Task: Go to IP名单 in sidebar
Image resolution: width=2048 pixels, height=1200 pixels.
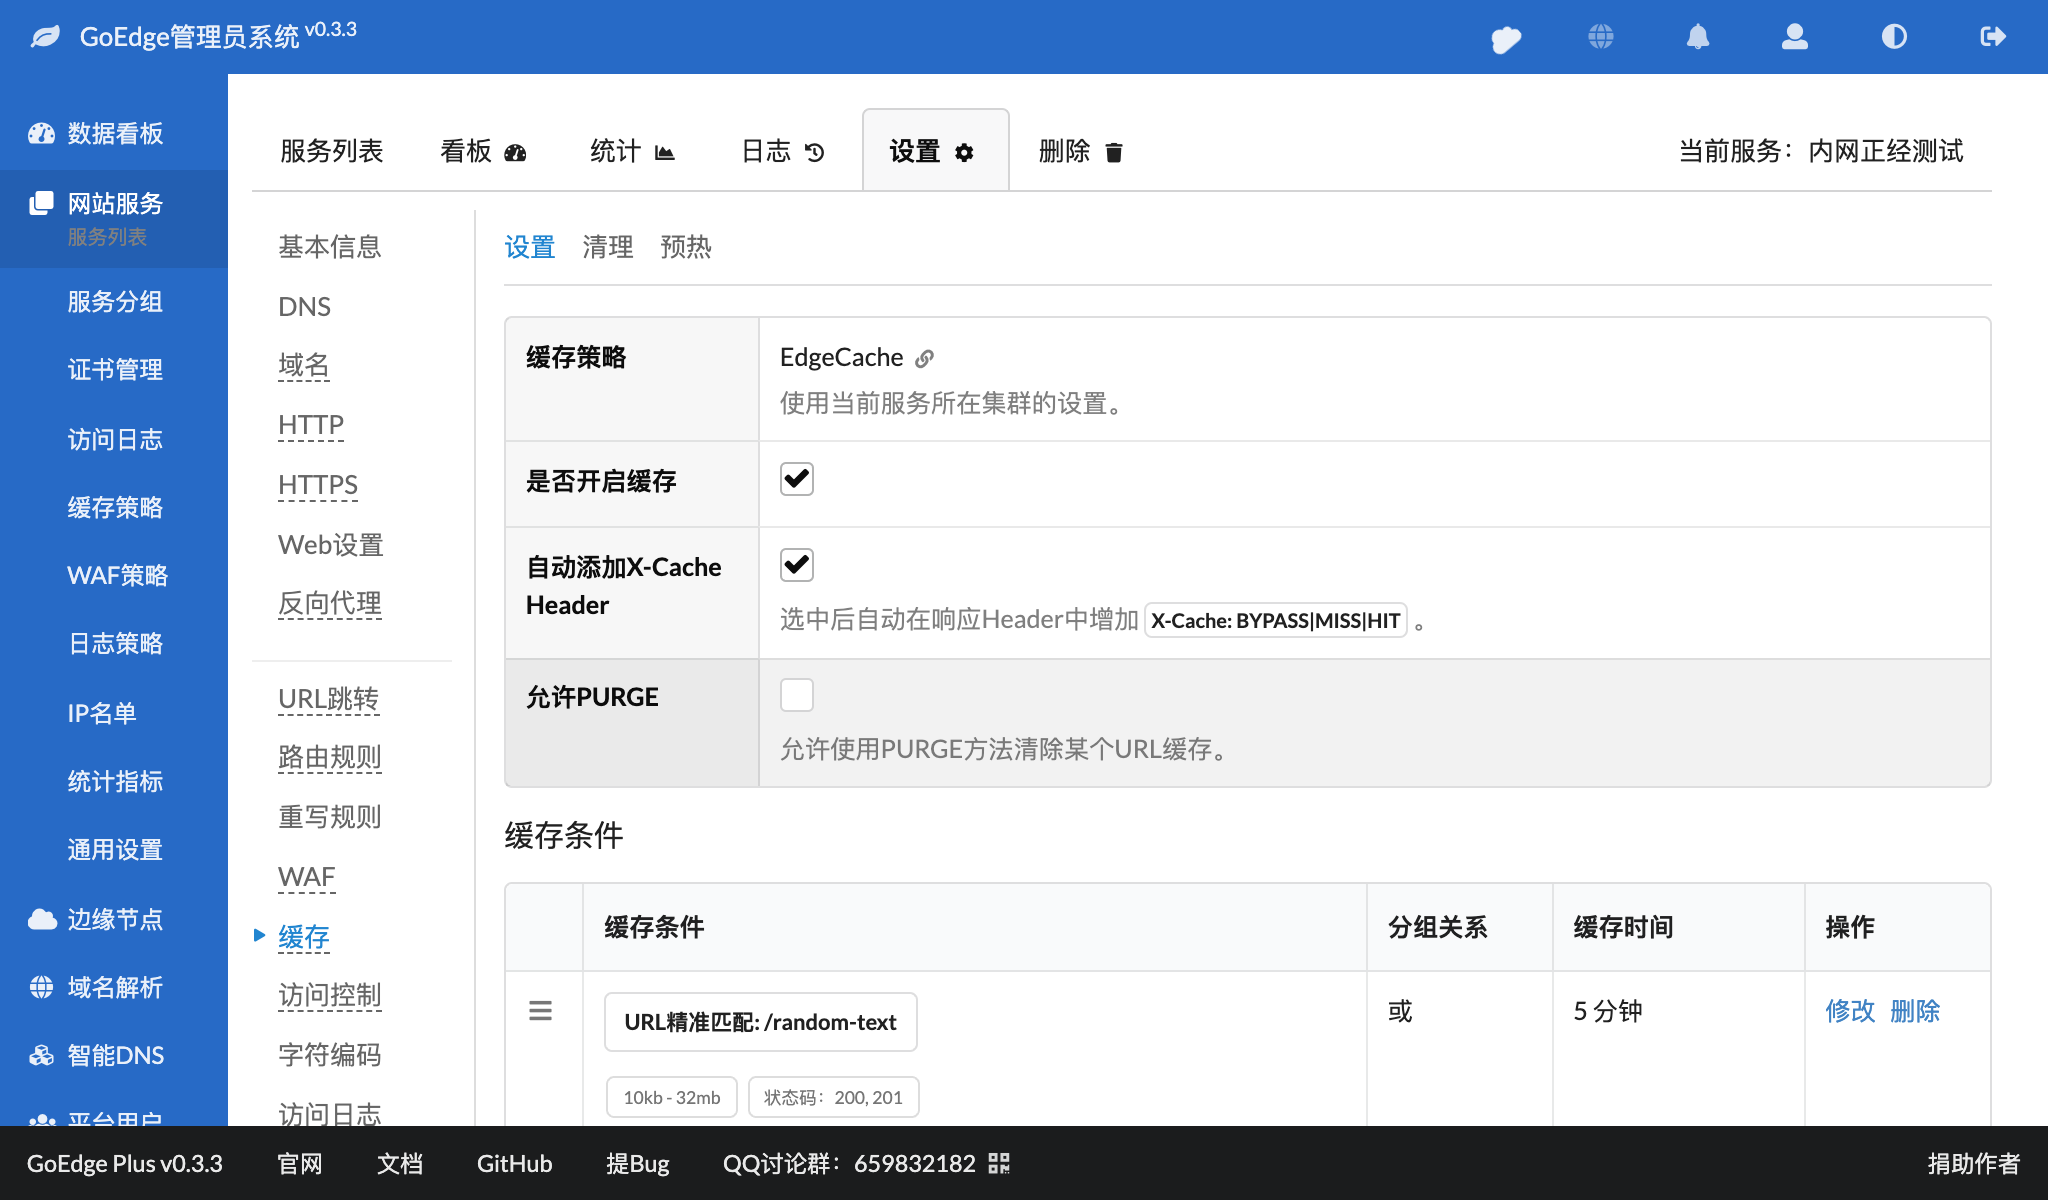Action: [x=102, y=713]
